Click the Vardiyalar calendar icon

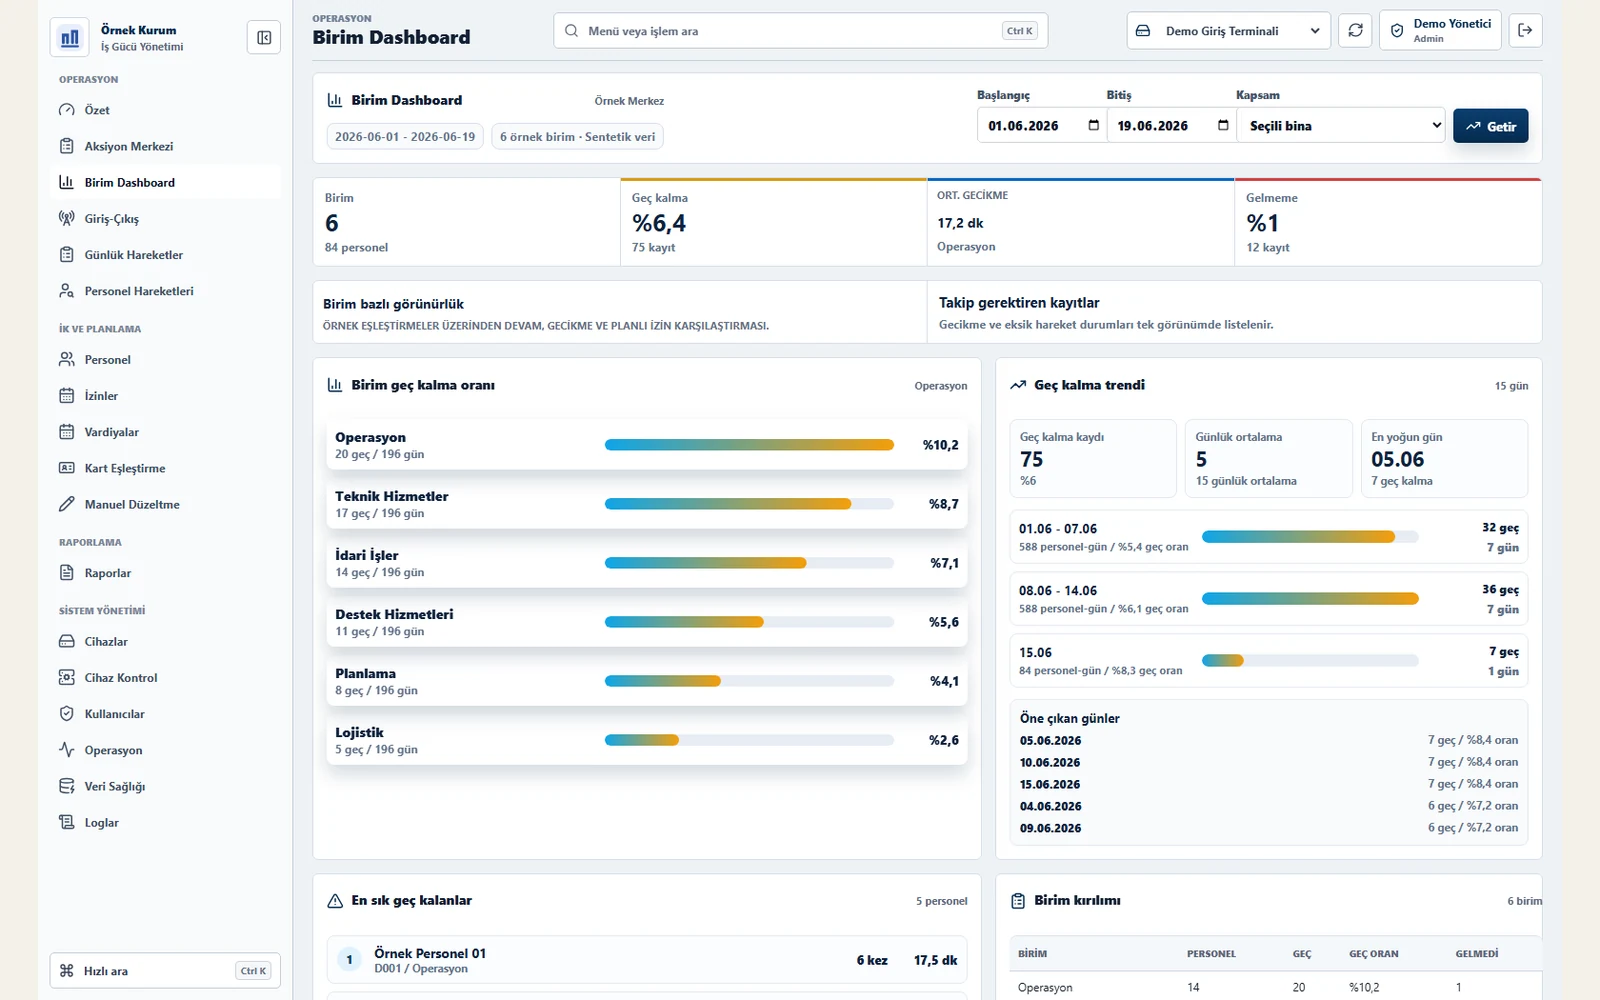pyautogui.click(x=67, y=432)
